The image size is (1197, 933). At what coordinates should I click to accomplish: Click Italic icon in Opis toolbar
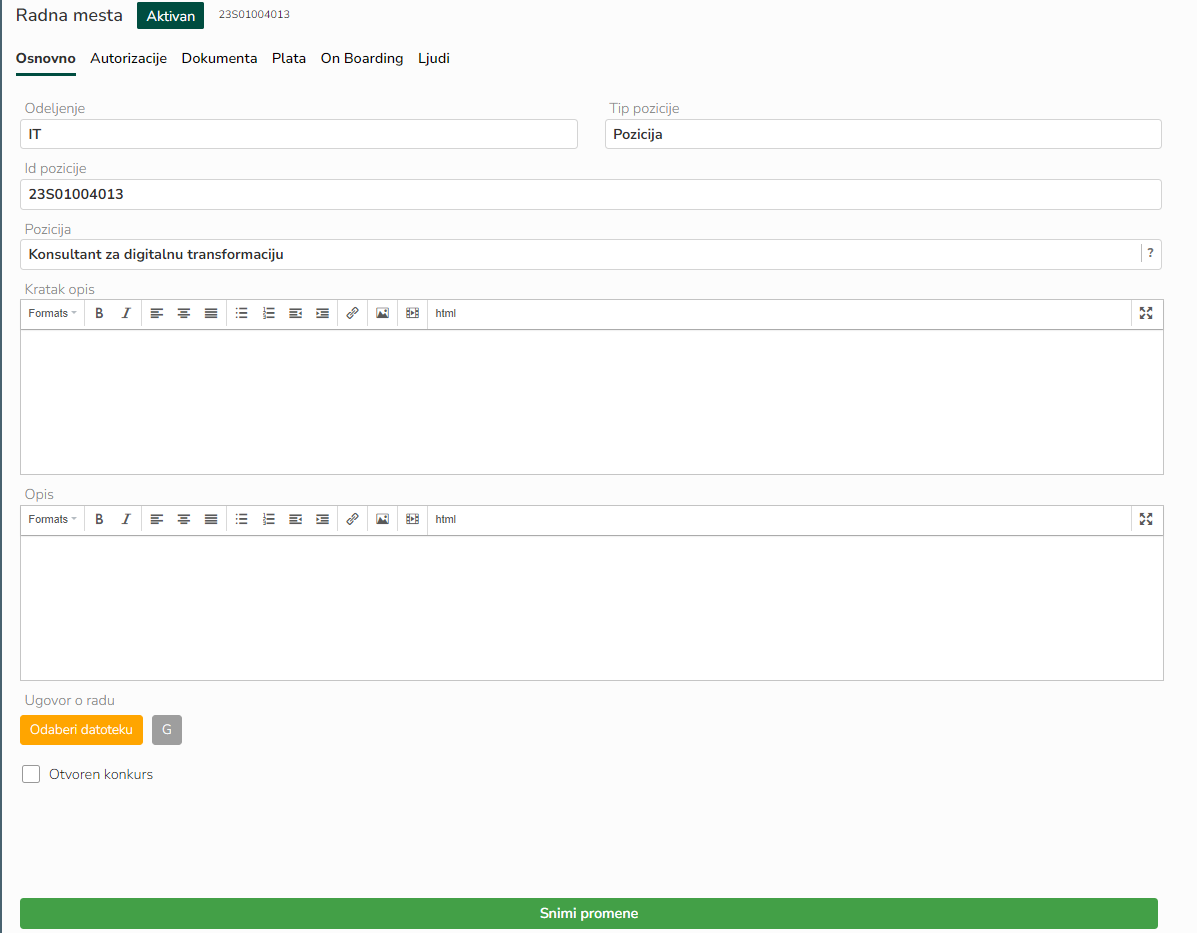pyautogui.click(x=126, y=519)
